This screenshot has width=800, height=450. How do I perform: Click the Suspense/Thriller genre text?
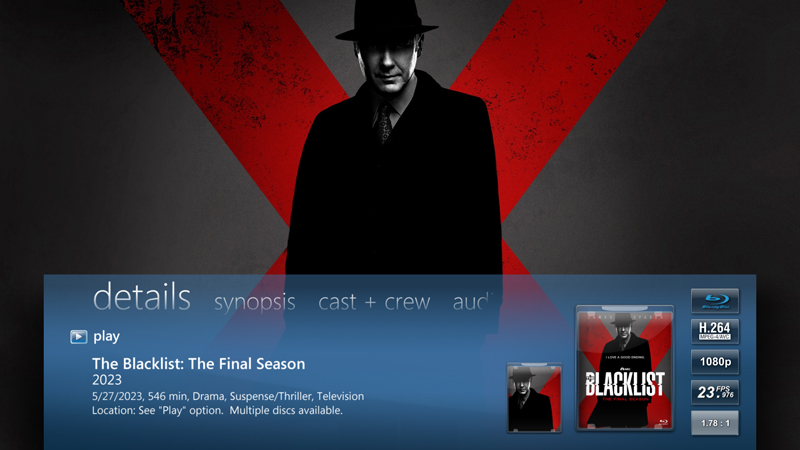(270, 396)
